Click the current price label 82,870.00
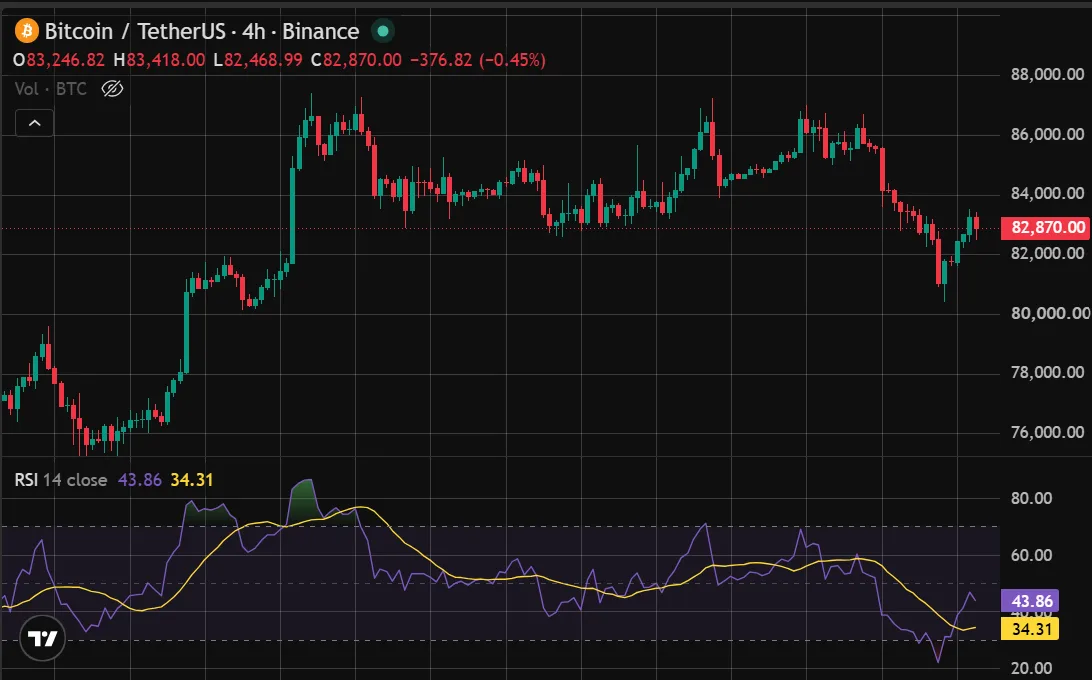 (x=1045, y=228)
